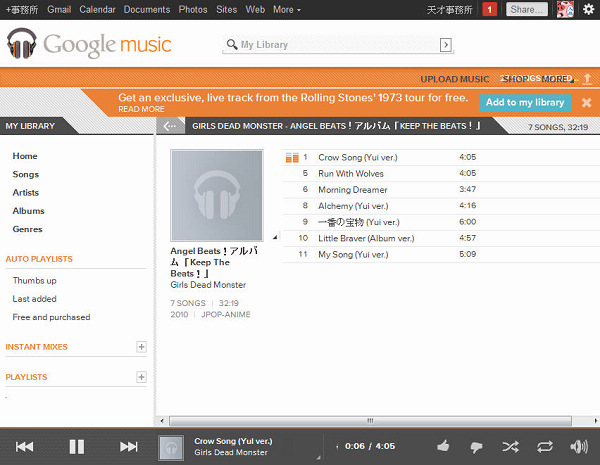Give the song a thumbs down
This screenshot has width=600, height=465.
coord(476,447)
